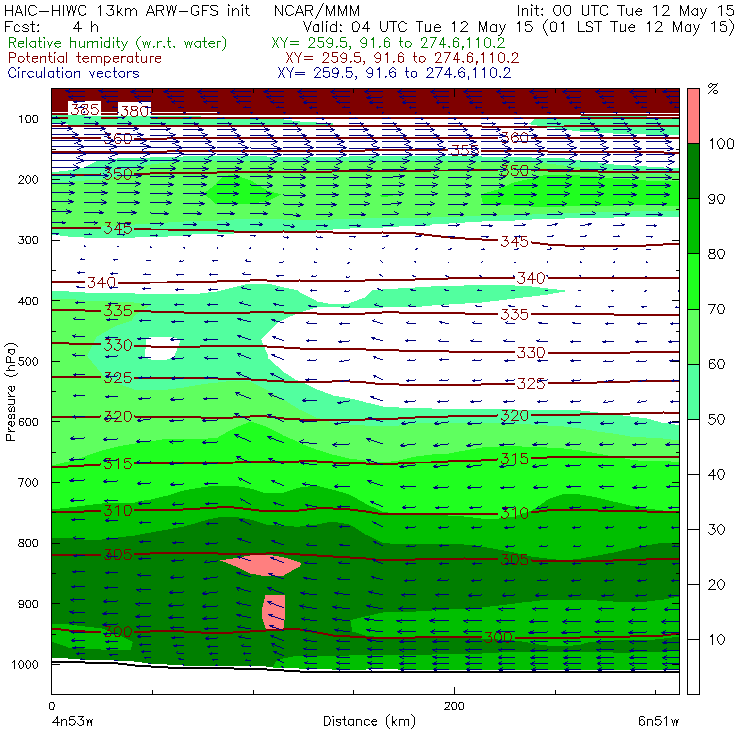Click the title 'HAIC-HIWC 13km ARW-GFS init'
The image size is (740, 740).
127,10
